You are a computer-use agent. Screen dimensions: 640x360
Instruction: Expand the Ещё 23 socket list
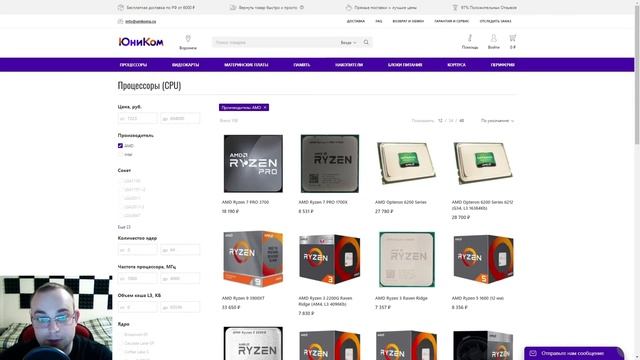[x=124, y=227]
